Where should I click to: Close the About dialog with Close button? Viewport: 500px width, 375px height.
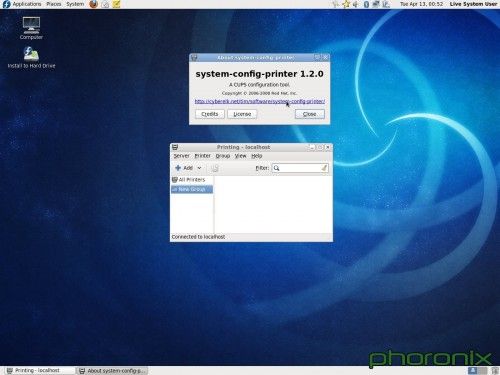pyautogui.click(x=310, y=114)
